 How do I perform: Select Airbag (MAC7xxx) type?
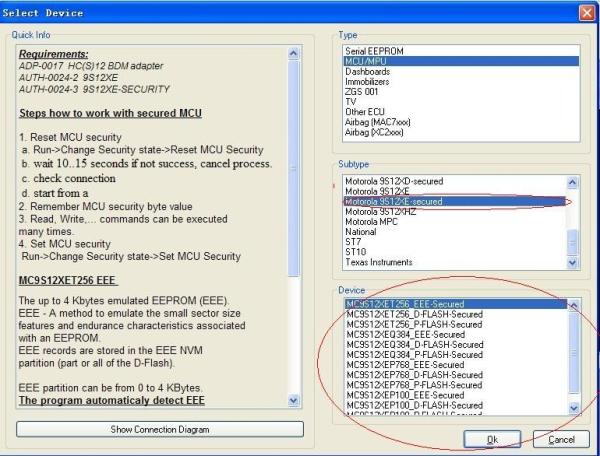pos(461,122)
